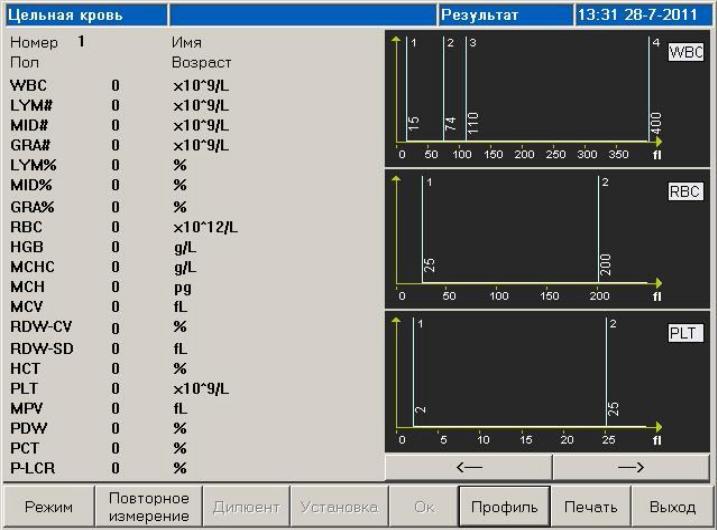Click the grayed Дилюент button
Screen dimensions: 717x530
tap(246, 507)
